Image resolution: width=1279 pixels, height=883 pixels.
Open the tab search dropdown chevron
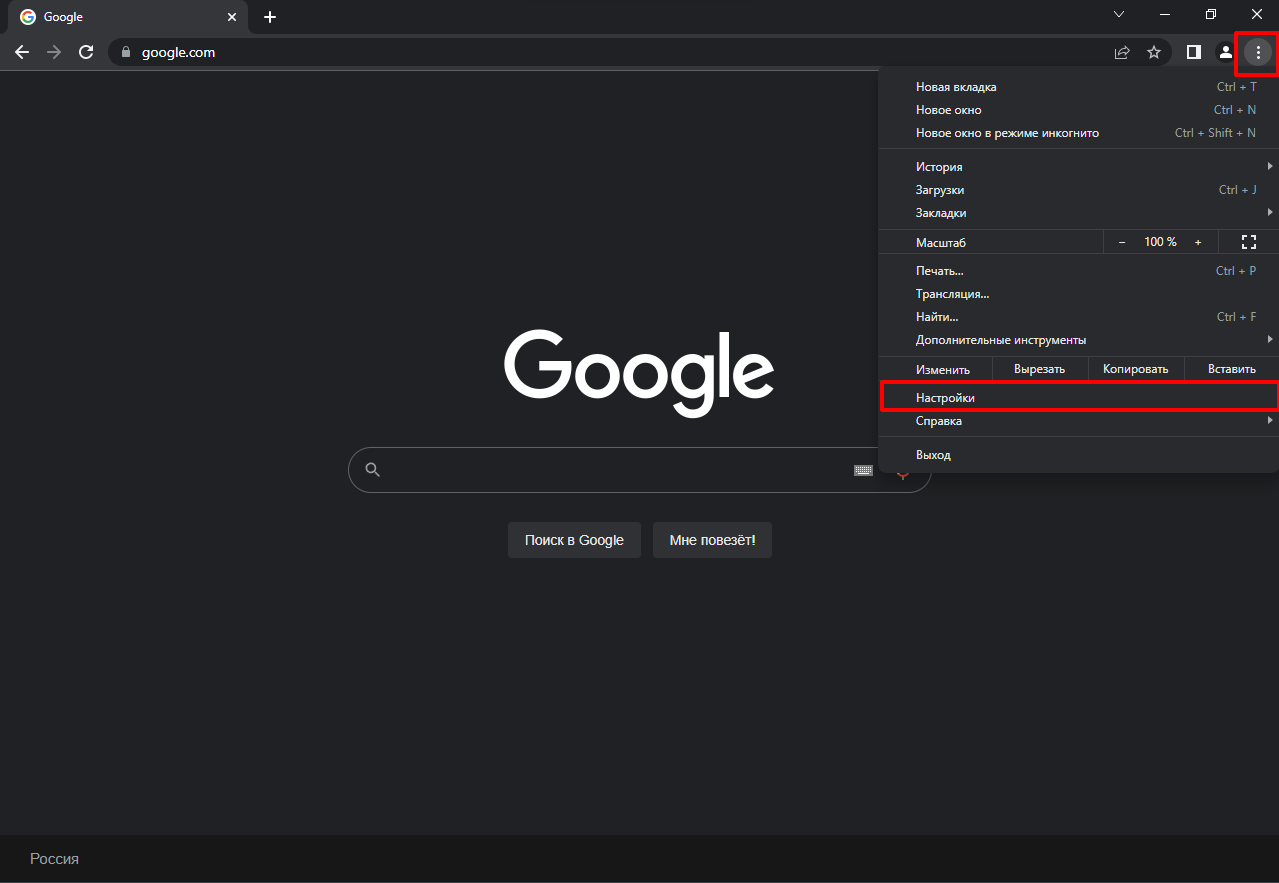coord(1119,15)
